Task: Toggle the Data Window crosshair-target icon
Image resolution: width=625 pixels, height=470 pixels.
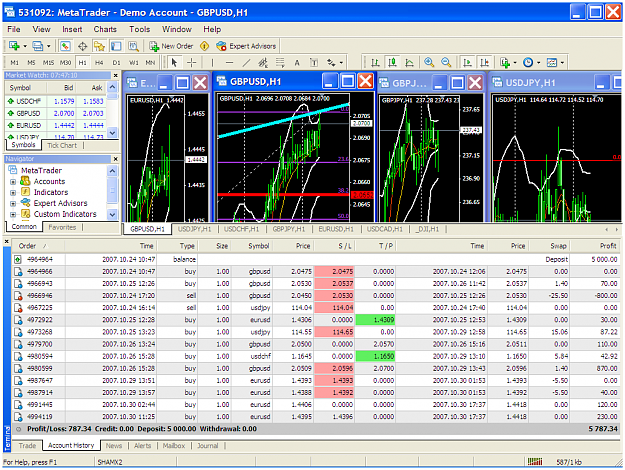Action: pyautogui.click(x=82, y=46)
